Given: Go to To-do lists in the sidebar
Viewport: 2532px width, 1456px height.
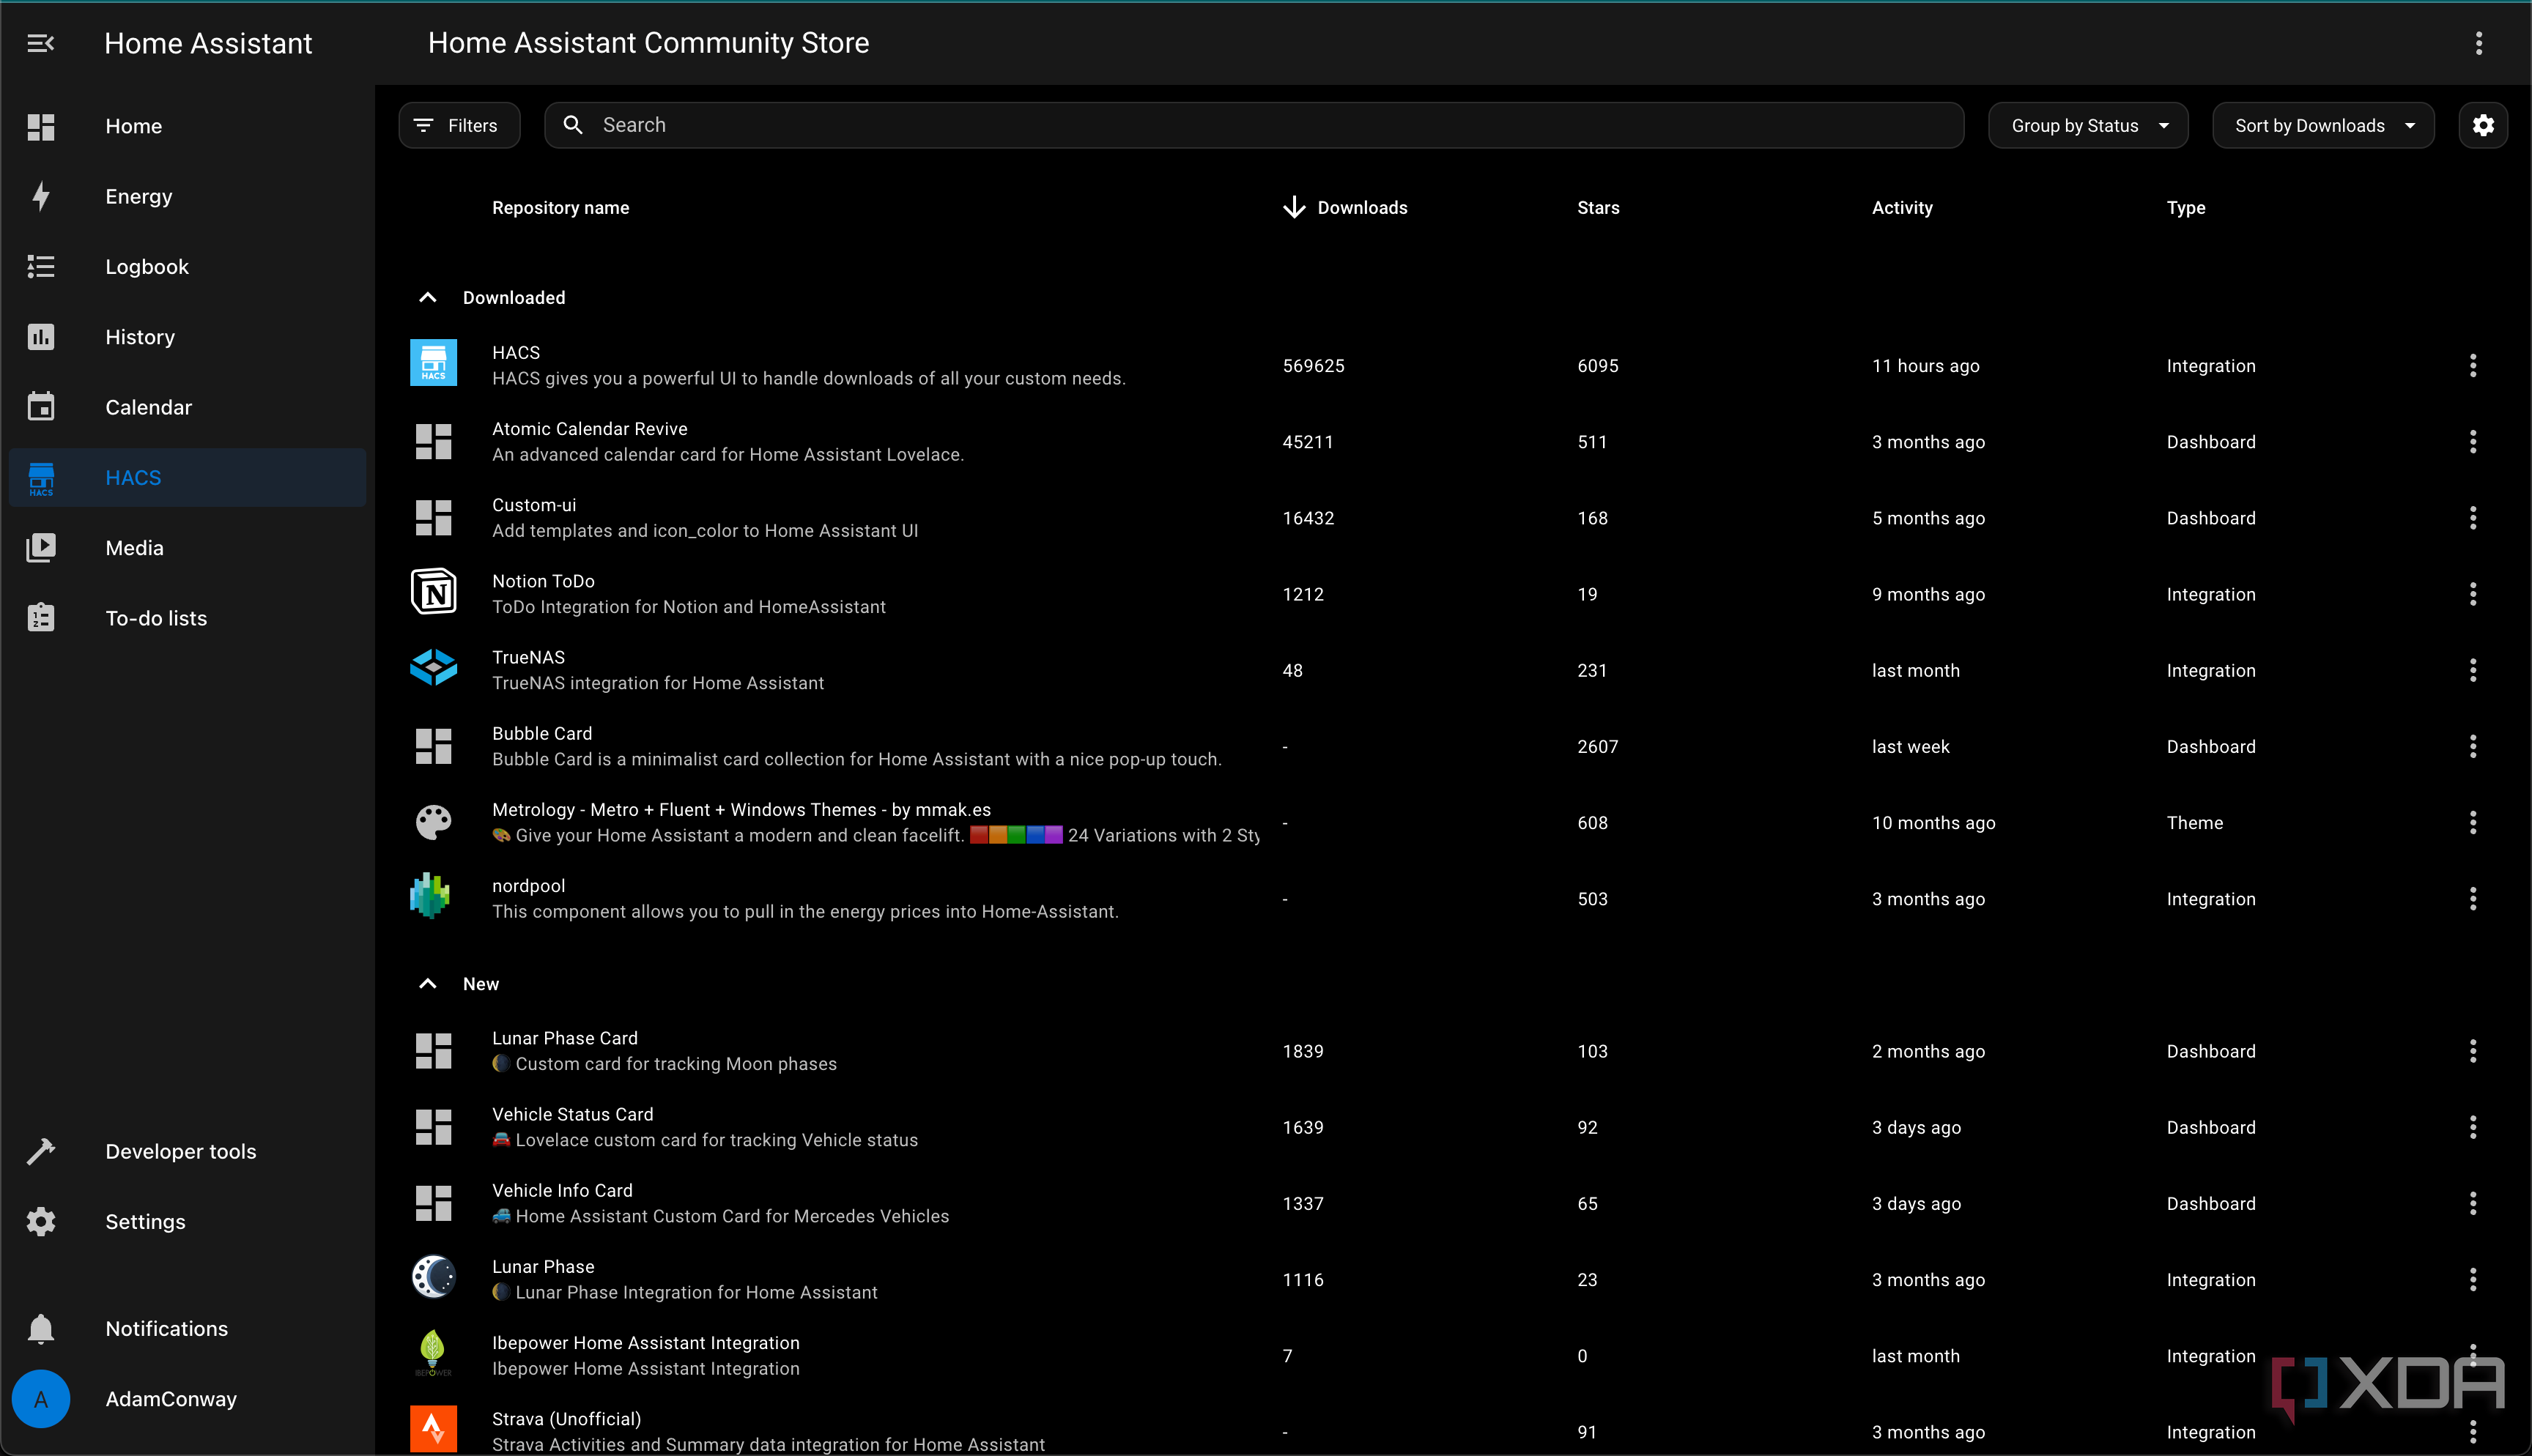Looking at the screenshot, I should [187, 618].
